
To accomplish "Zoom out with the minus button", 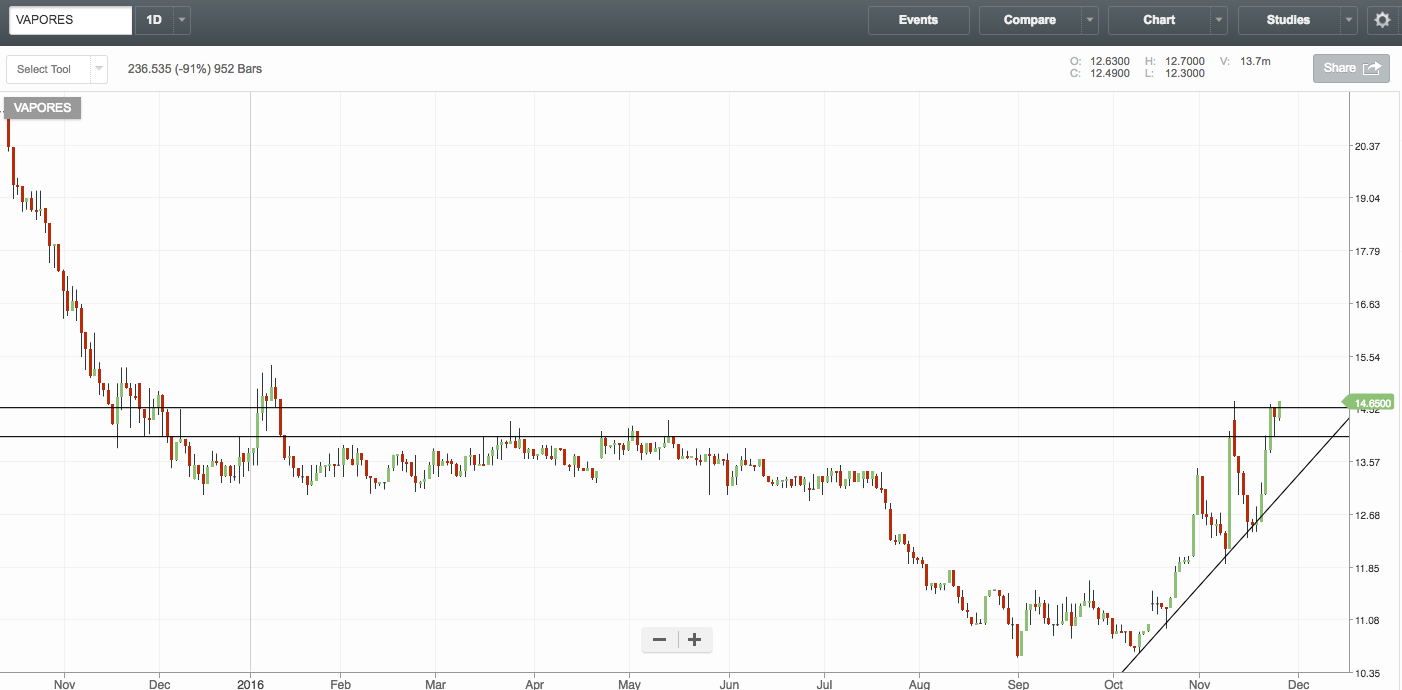I will [x=659, y=640].
